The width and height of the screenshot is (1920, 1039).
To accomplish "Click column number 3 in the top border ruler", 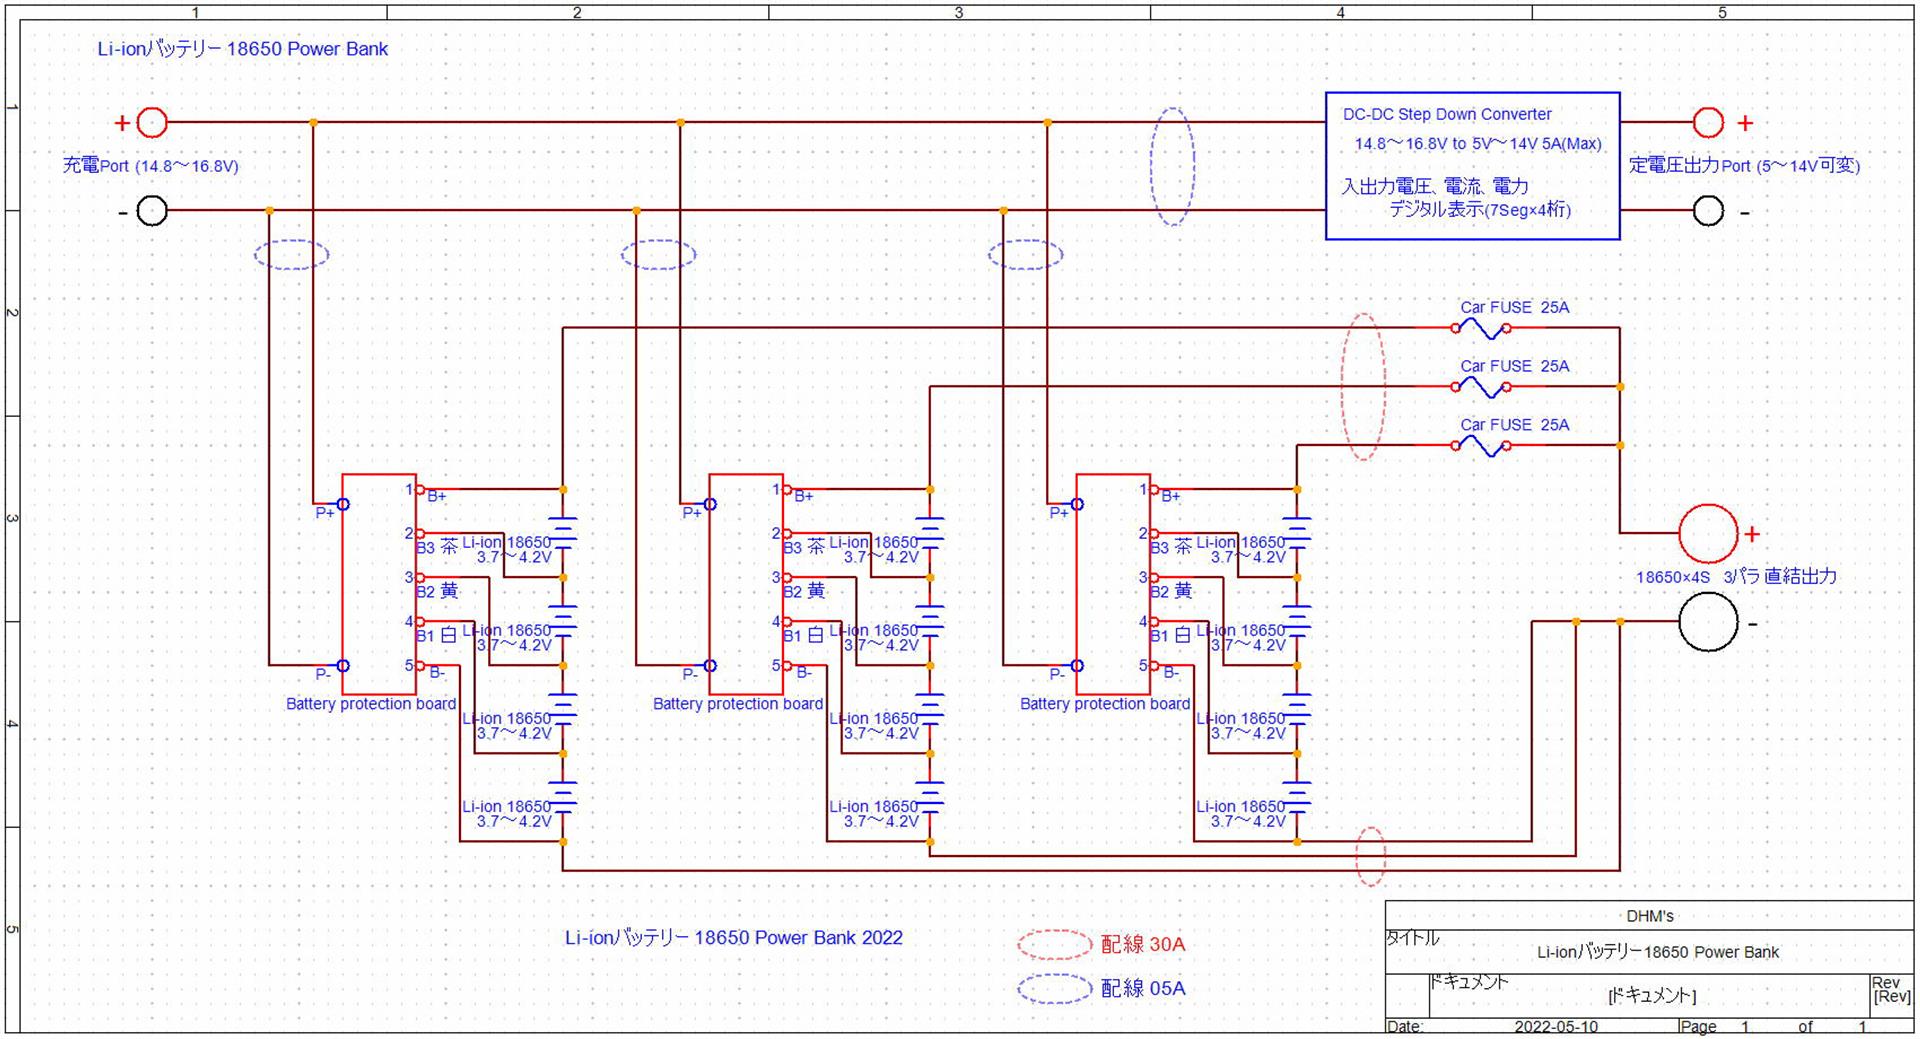I will [x=959, y=12].
